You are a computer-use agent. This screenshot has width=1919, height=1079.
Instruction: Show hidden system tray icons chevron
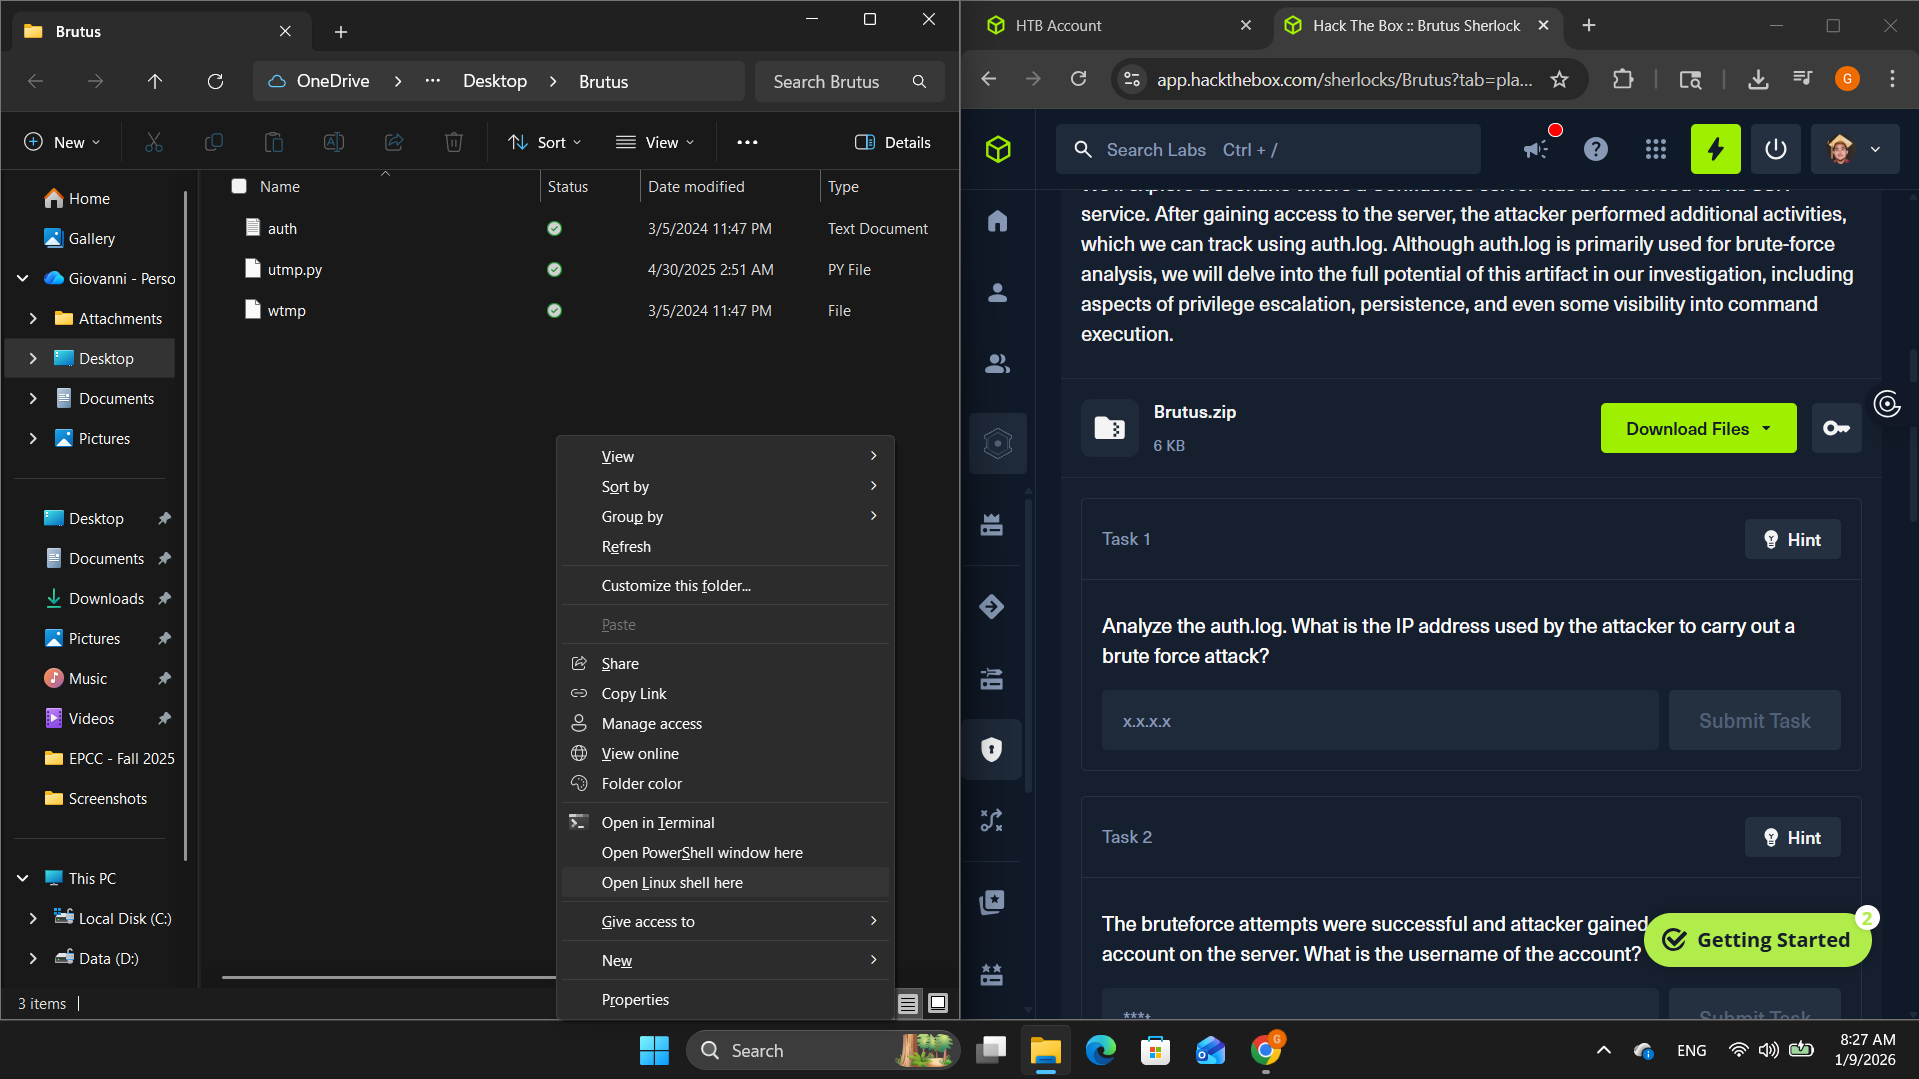[1603, 1050]
